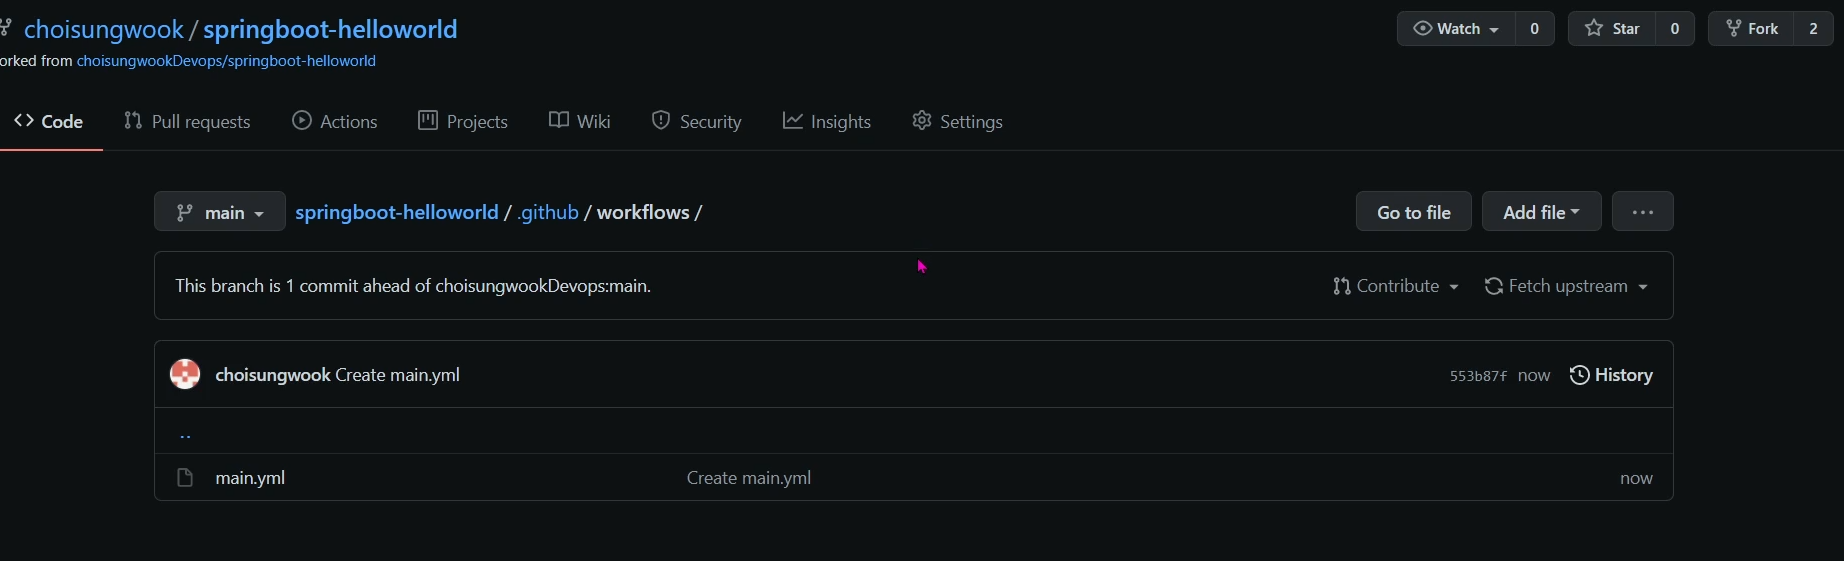This screenshot has width=1844, height=561.
Task: Click the star icon on Star button
Action: point(1594,29)
